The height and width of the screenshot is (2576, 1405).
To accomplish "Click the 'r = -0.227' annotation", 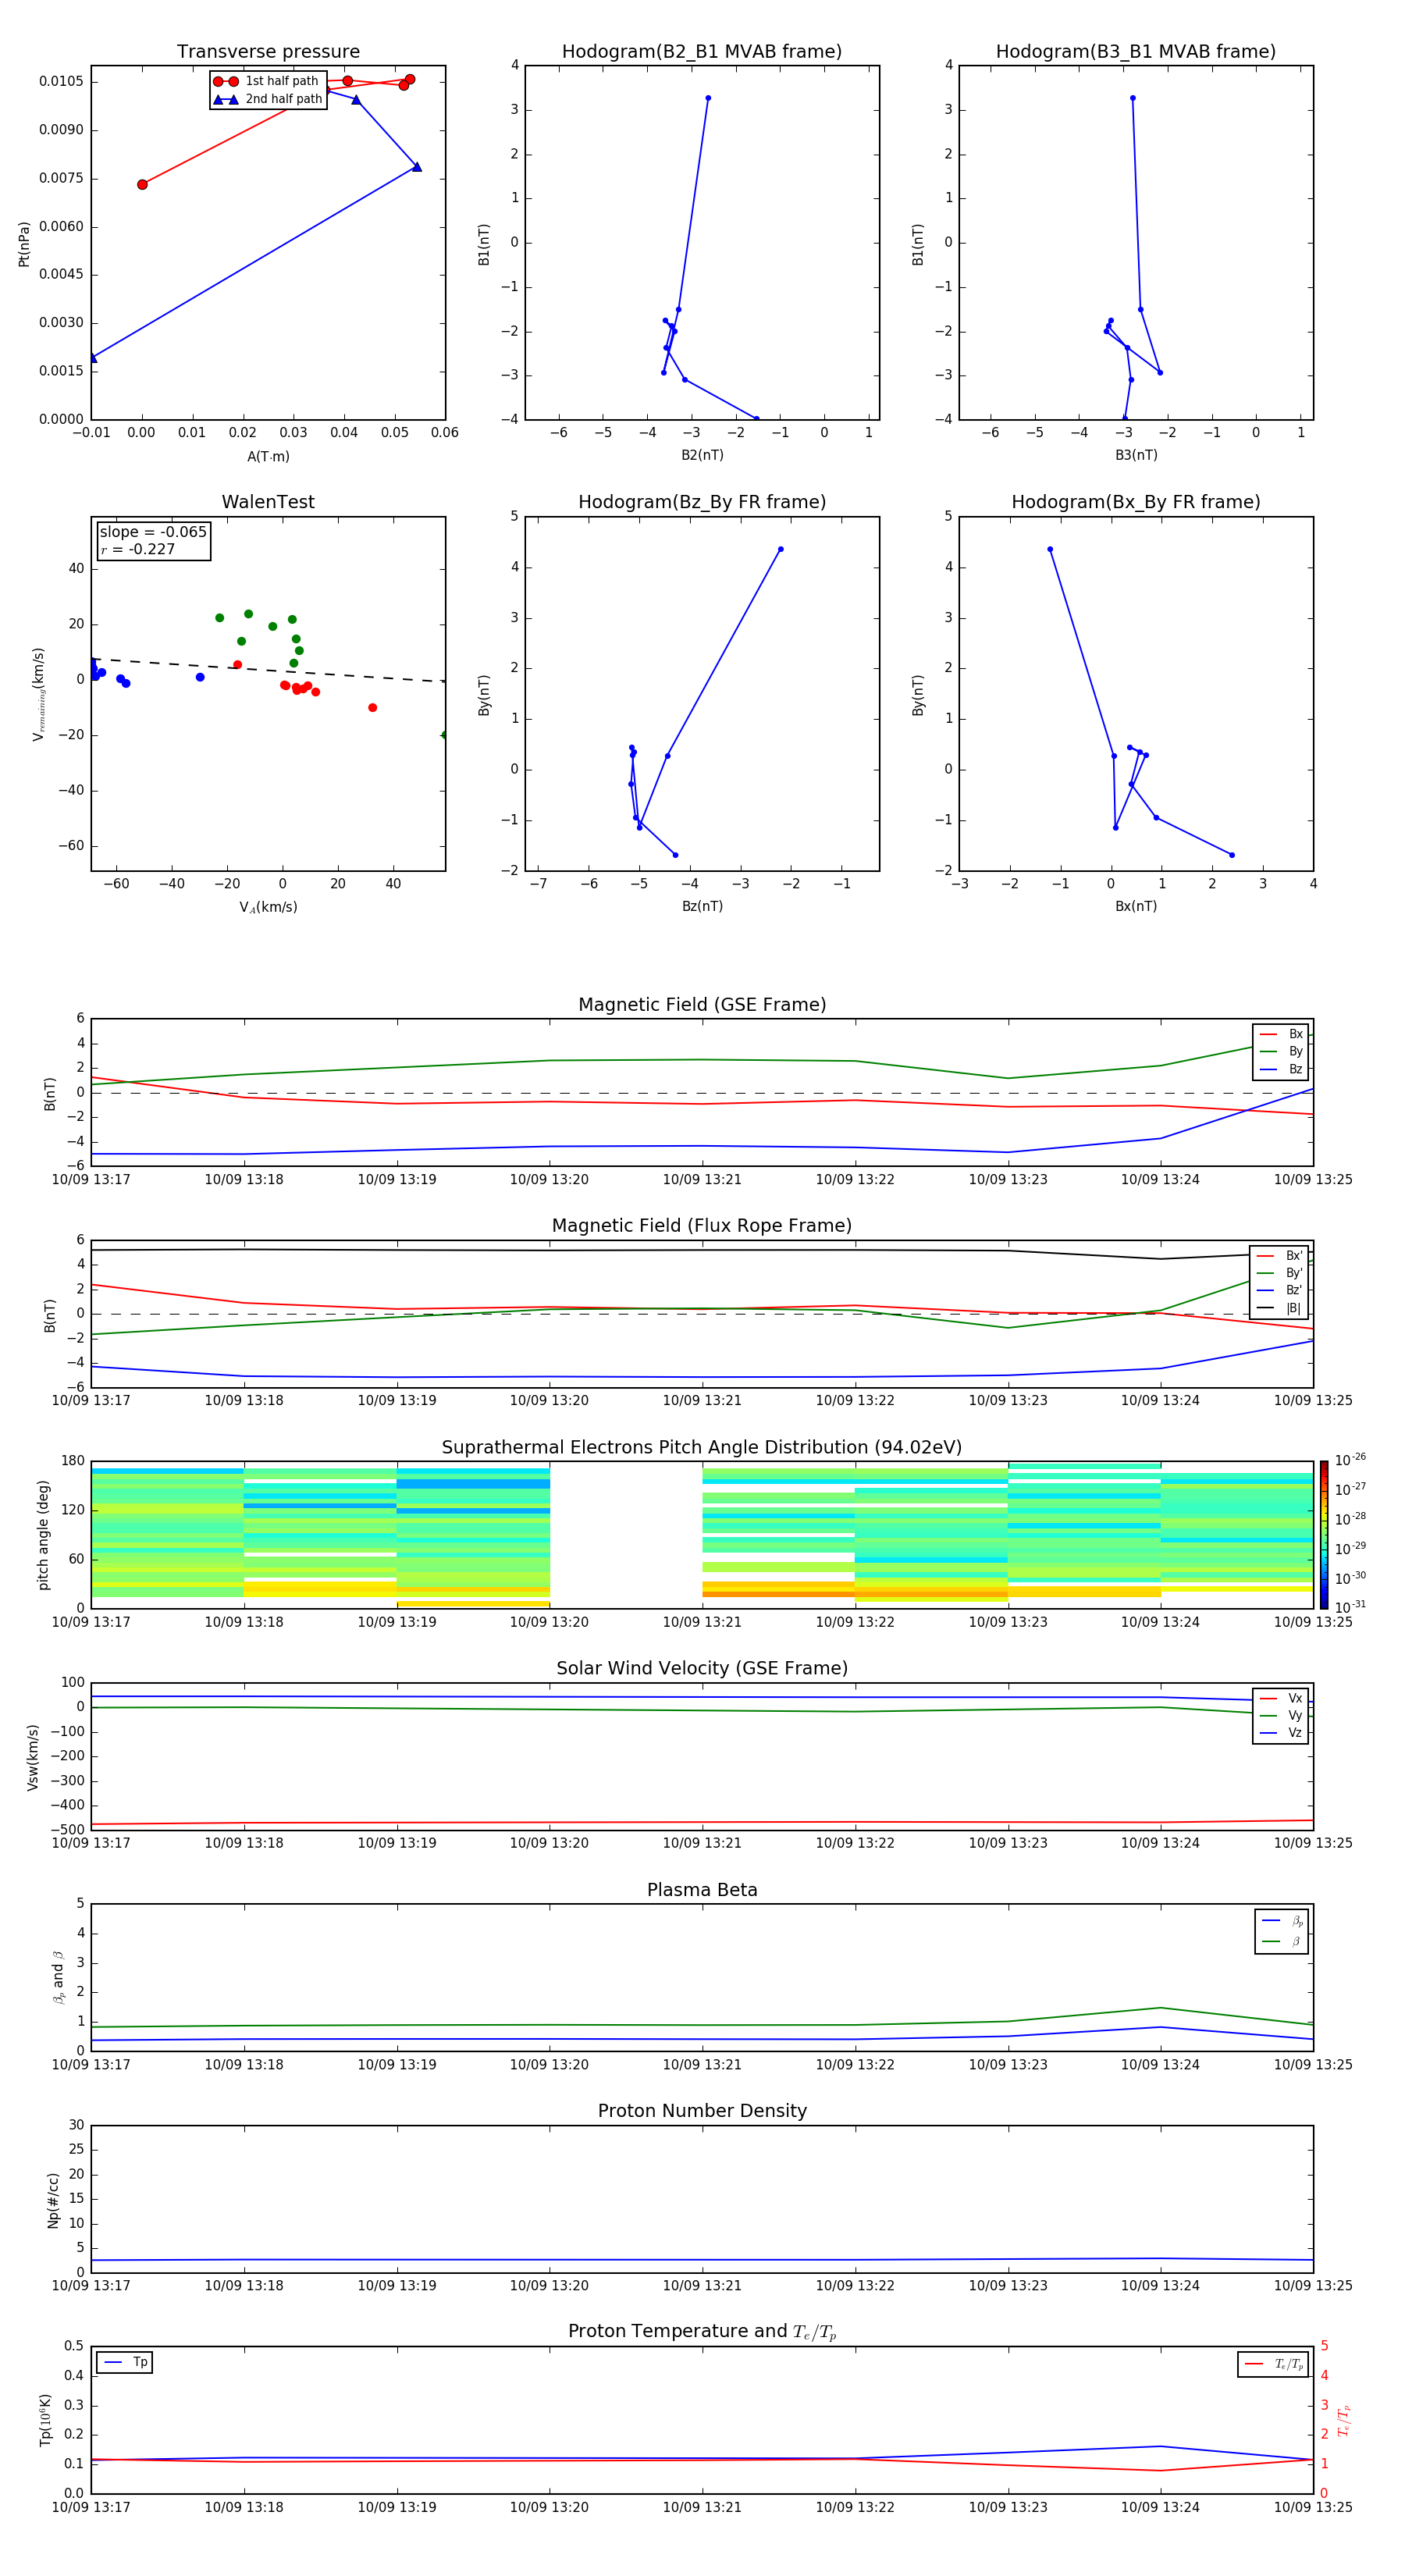I will tap(138, 549).
